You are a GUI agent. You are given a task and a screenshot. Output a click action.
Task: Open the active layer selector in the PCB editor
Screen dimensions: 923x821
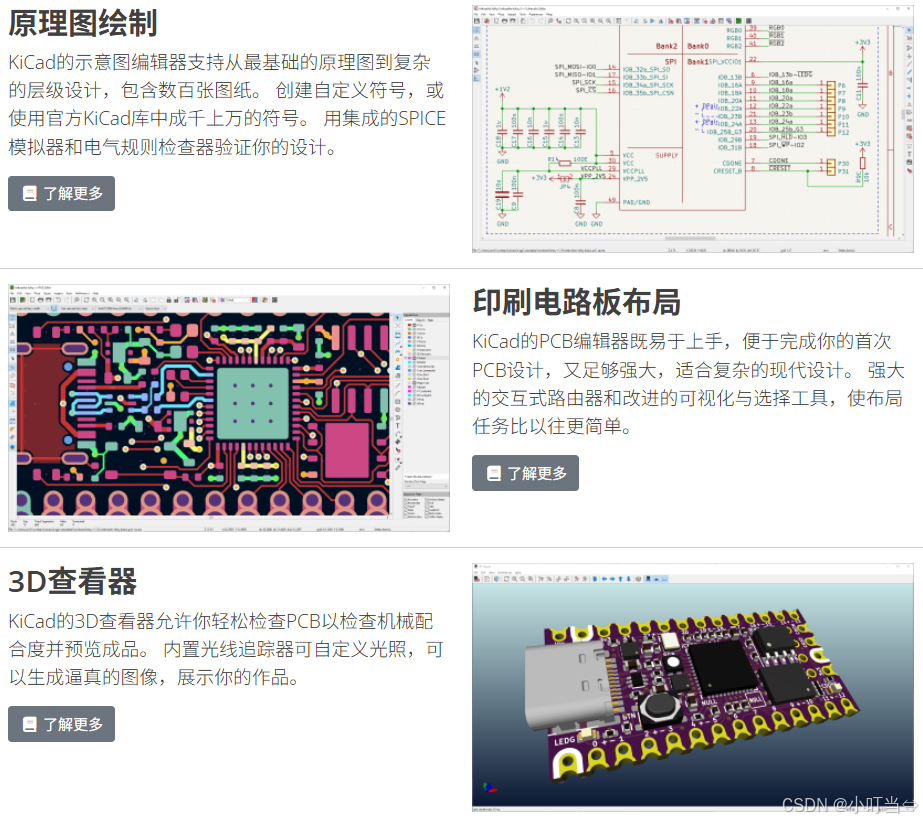point(240,300)
